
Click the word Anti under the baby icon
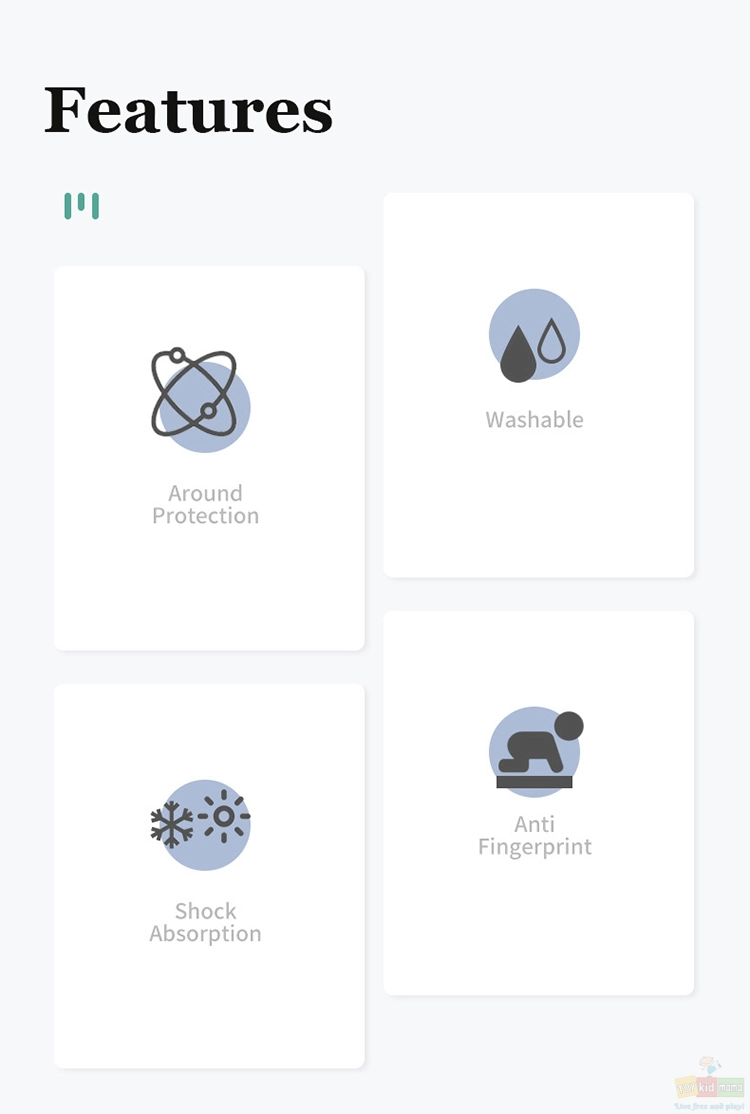[534, 824]
